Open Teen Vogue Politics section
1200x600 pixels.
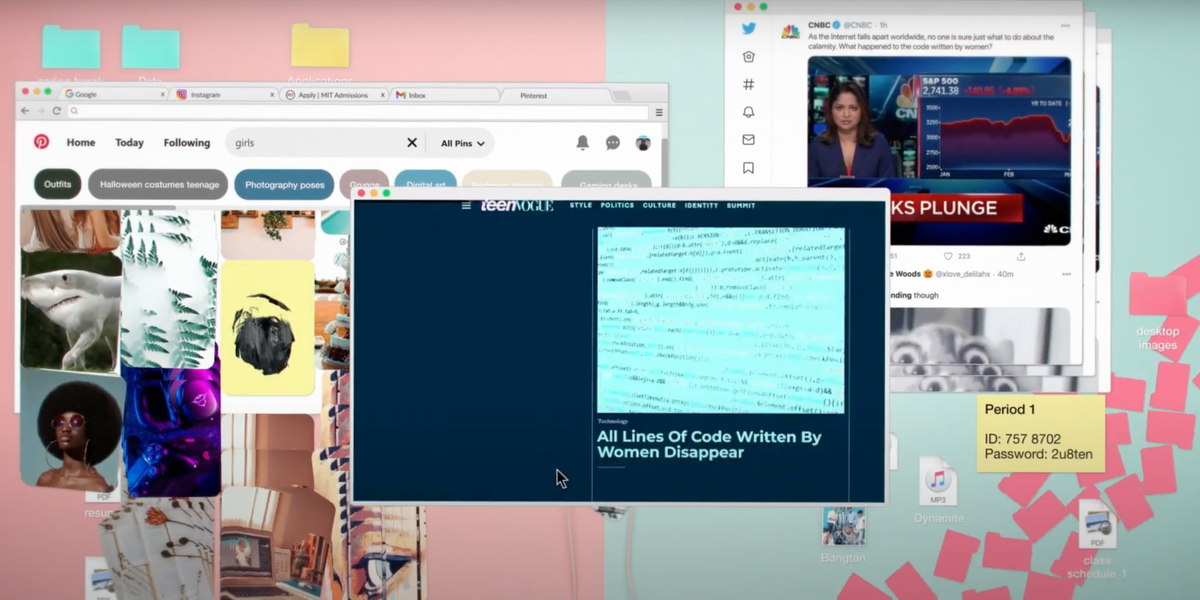[617, 205]
